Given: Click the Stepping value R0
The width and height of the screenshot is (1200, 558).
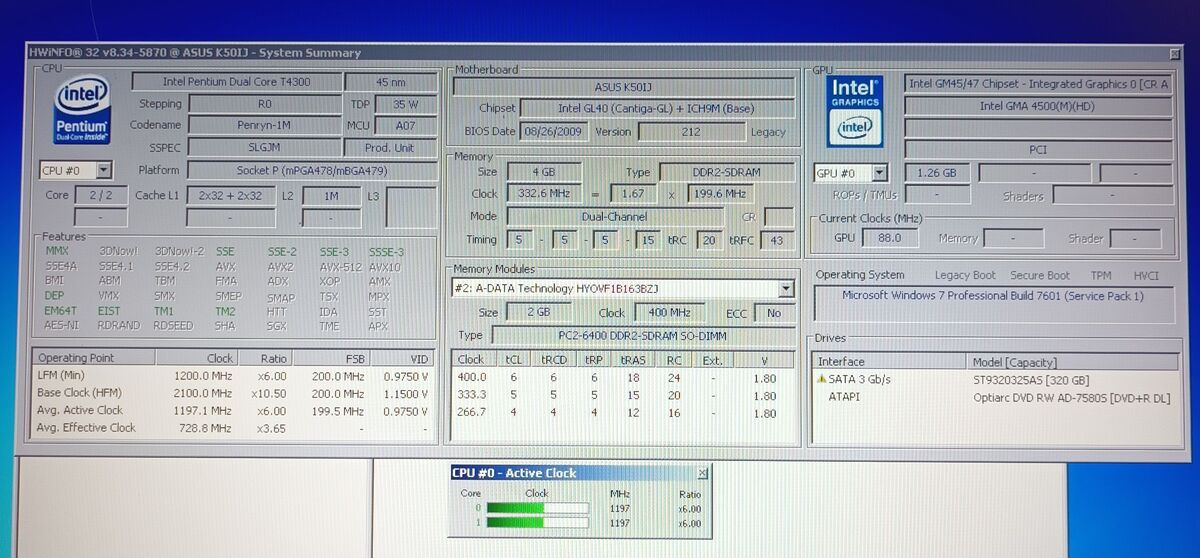Looking at the screenshot, I should tap(264, 104).
